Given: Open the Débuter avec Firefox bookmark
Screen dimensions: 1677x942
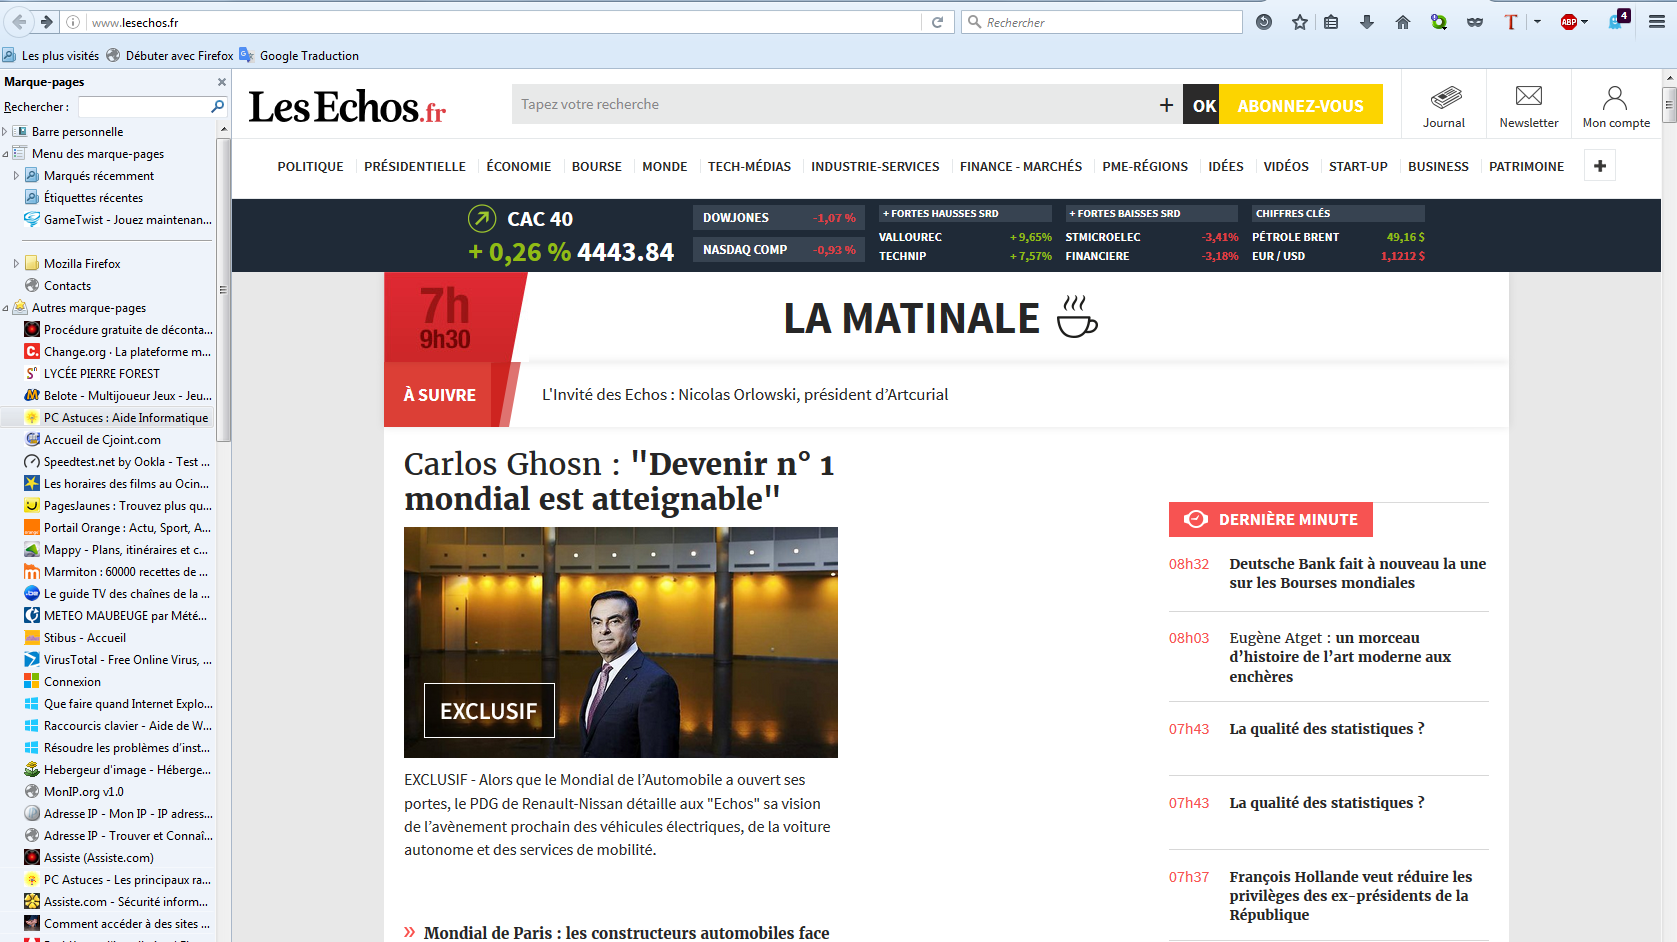Looking at the screenshot, I should click(170, 56).
